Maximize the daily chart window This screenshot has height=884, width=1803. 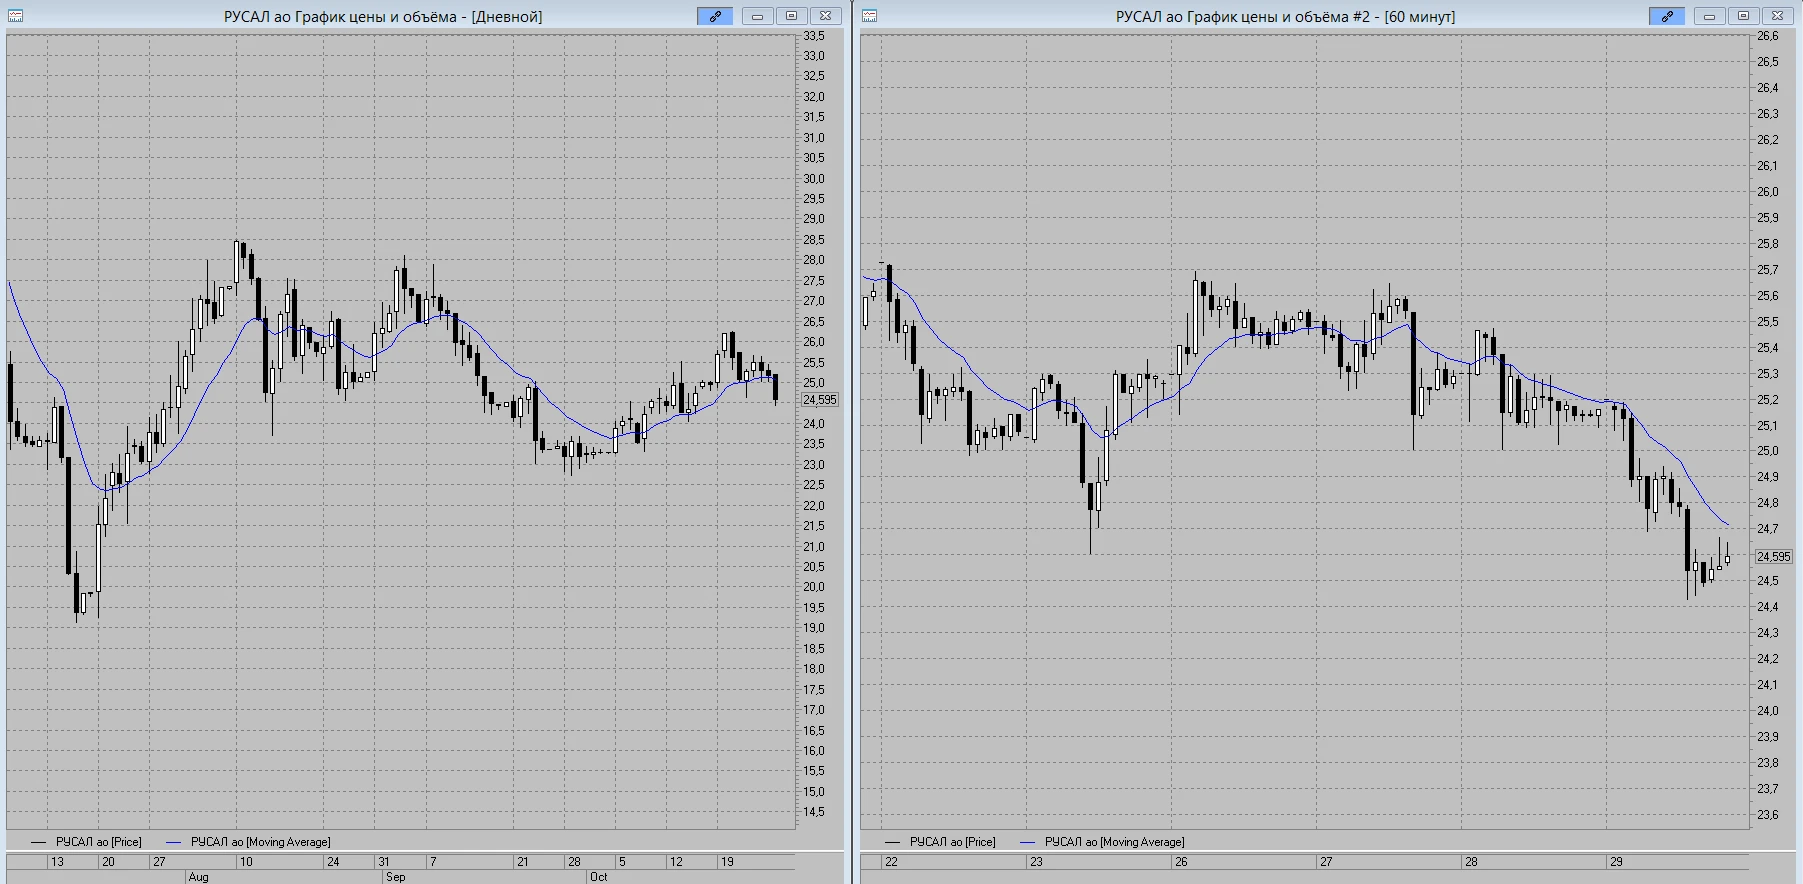pyautogui.click(x=791, y=16)
